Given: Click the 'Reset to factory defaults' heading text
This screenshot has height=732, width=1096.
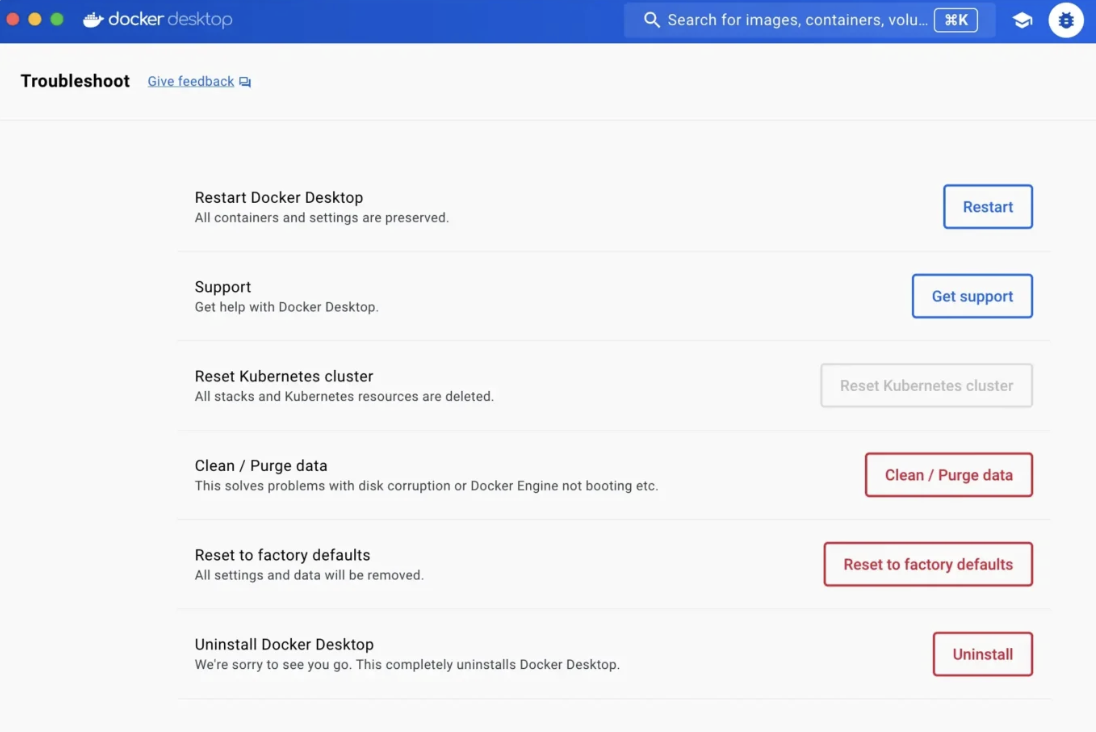Looking at the screenshot, I should click(x=282, y=555).
